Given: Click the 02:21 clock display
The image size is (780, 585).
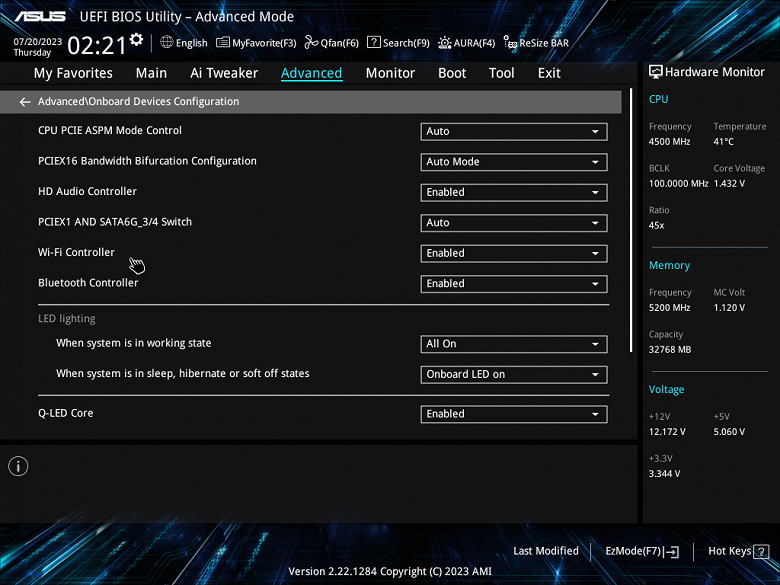Looking at the screenshot, I should click(97, 46).
